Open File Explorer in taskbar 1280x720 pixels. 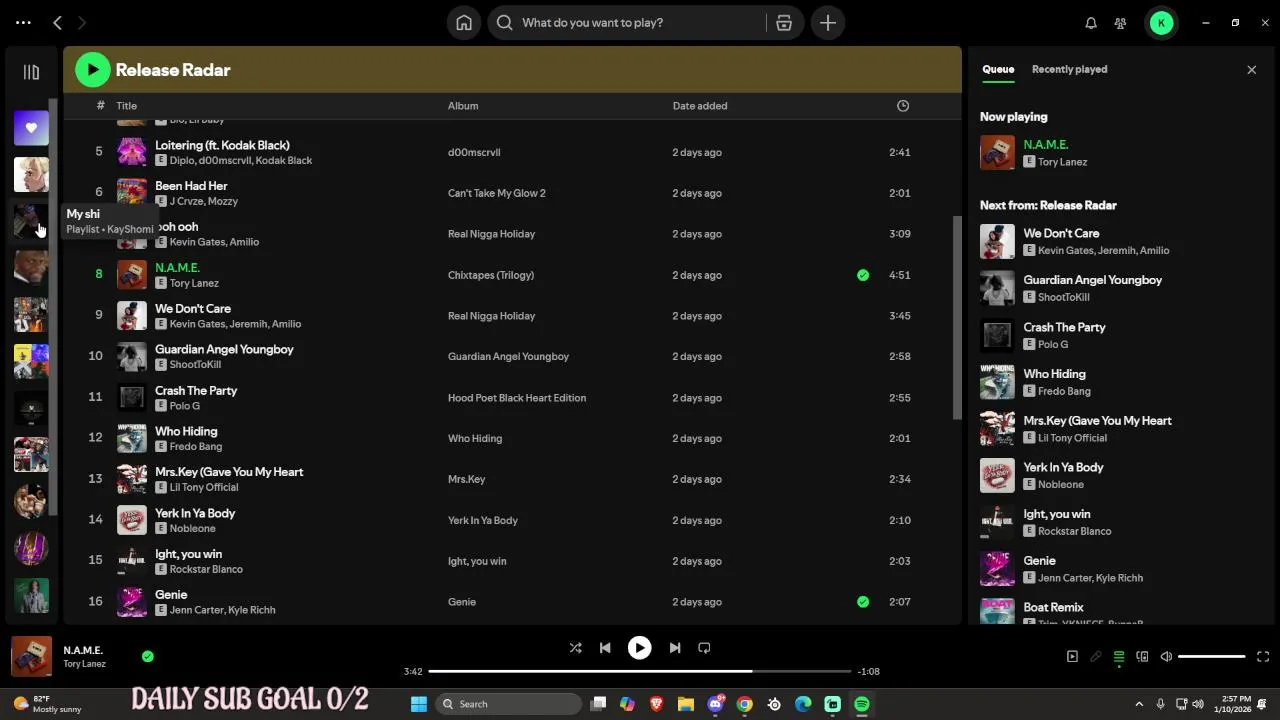pos(686,704)
